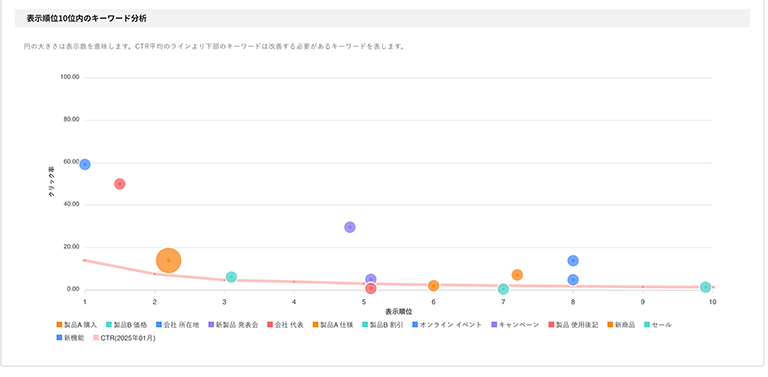Click the red bubble near 50% click rate
The width and height of the screenshot is (768, 377).
click(x=120, y=184)
